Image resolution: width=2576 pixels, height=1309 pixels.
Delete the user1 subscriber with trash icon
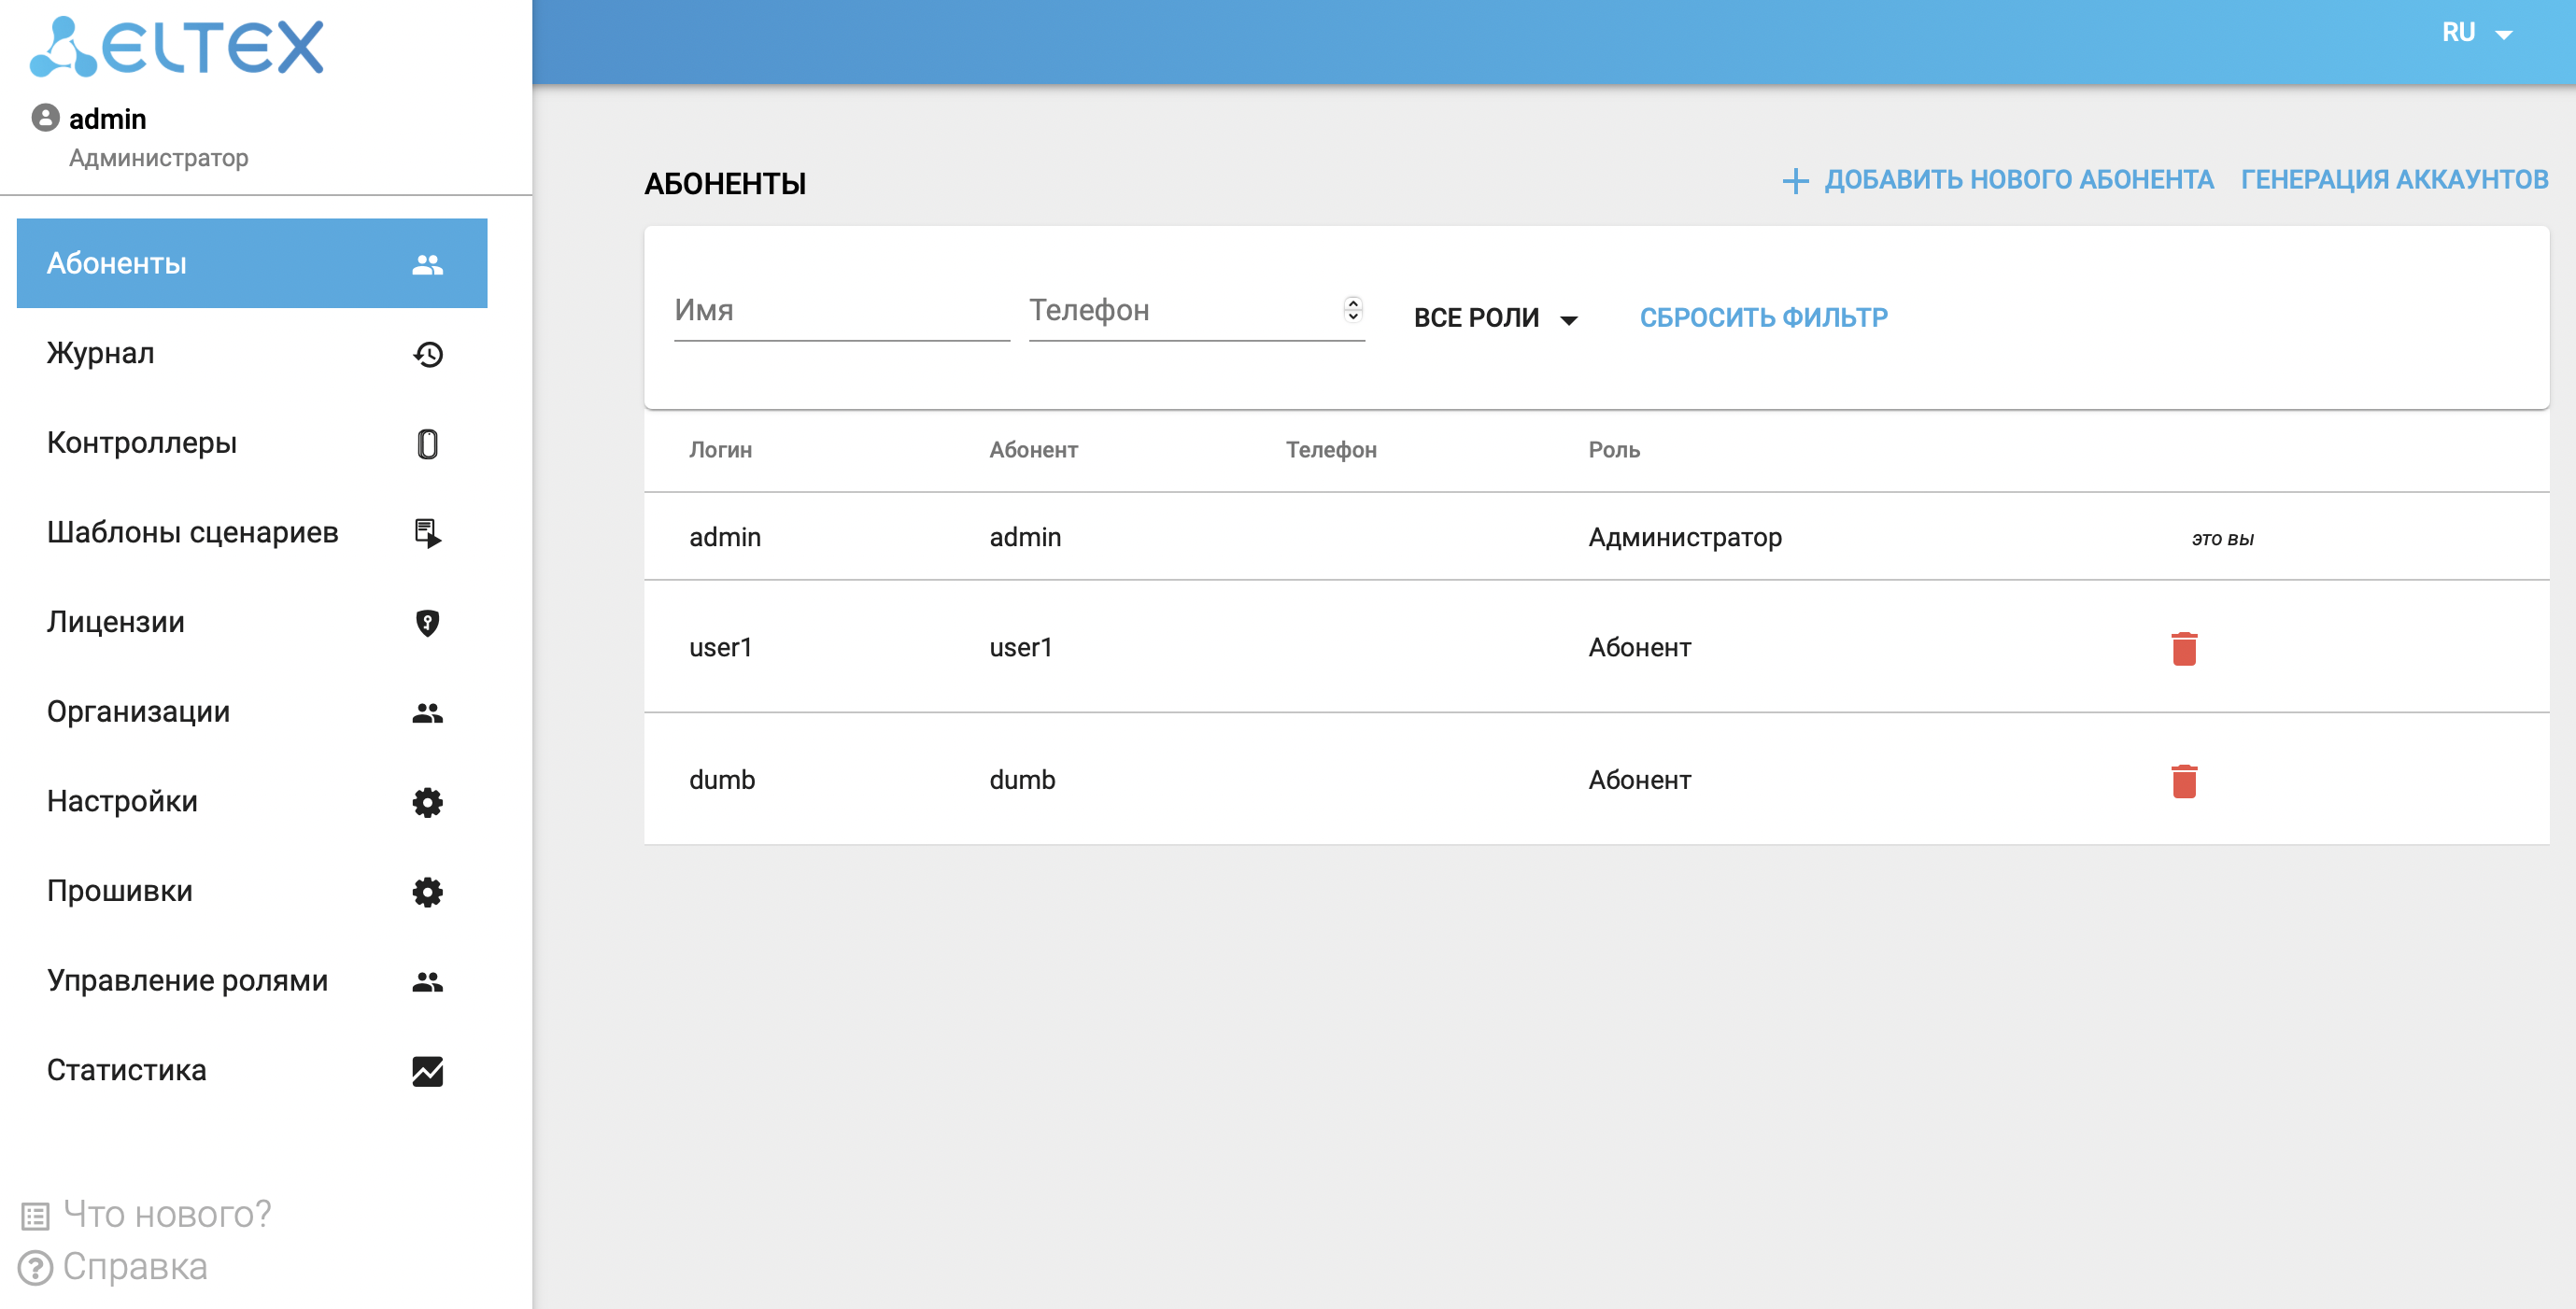coord(2183,648)
